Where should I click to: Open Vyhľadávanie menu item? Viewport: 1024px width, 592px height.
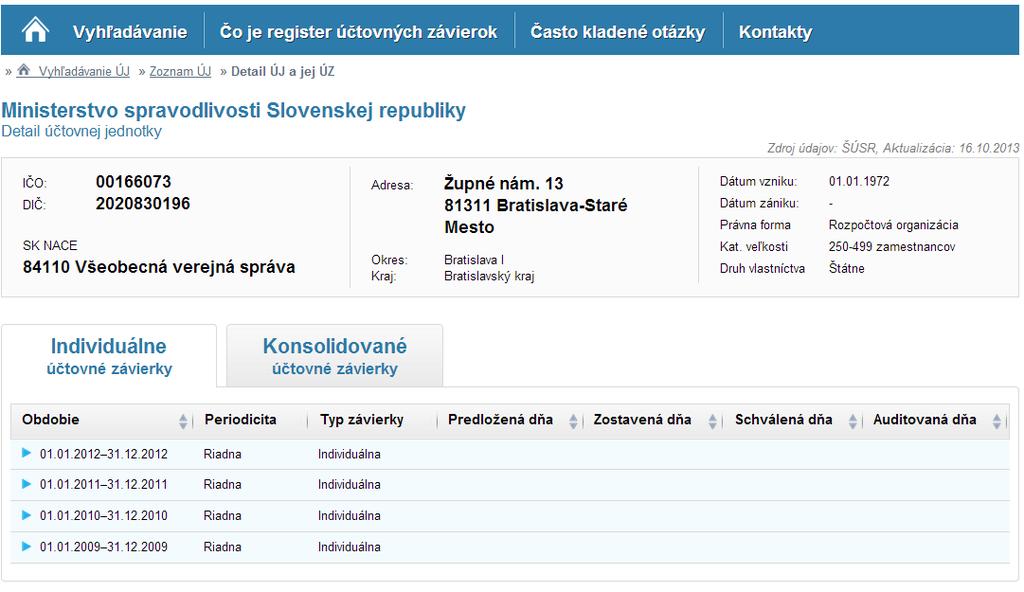(x=130, y=31)
